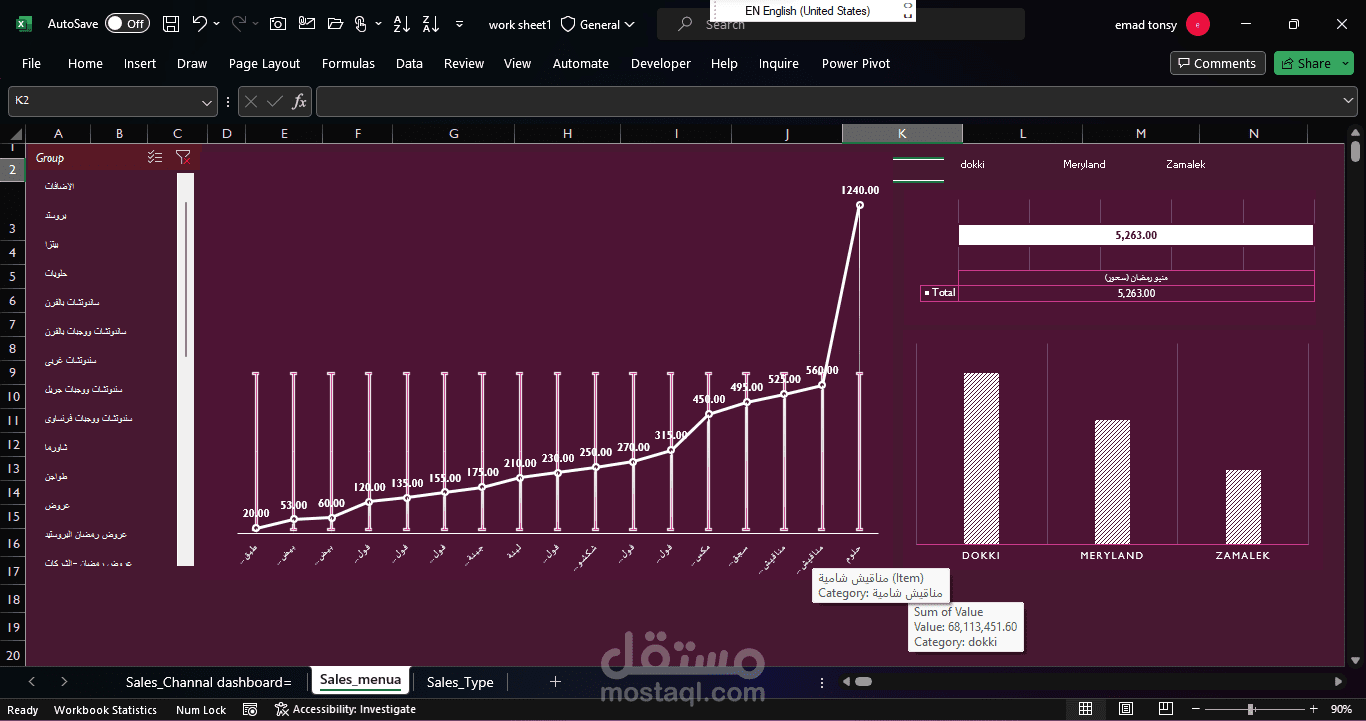Click the zoom slider handle
This screenshot has width=1366, height=721.
coord(1251,709)
